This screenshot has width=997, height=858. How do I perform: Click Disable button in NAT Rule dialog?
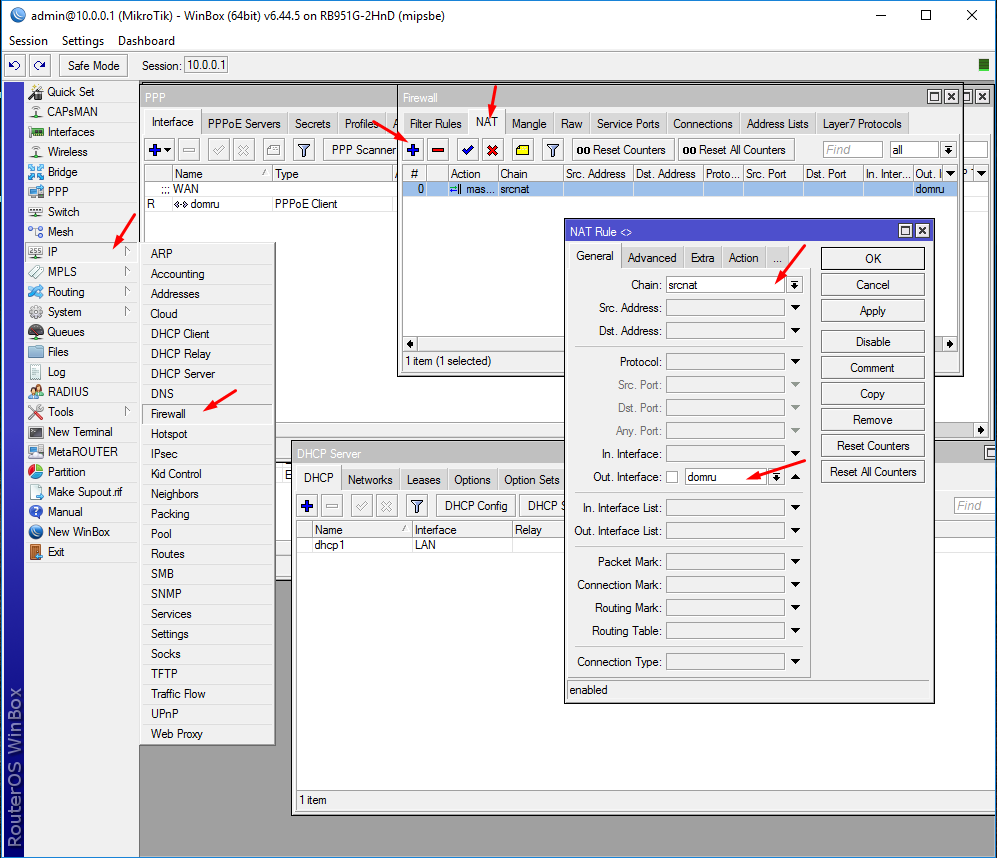(873, 342)
